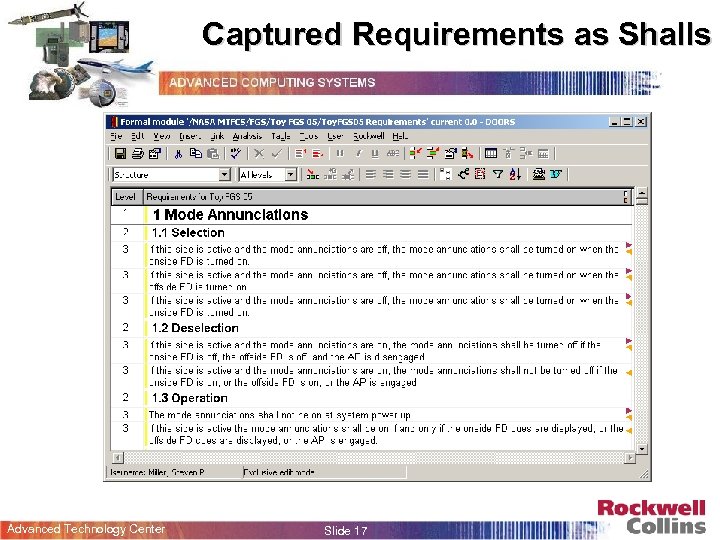The height and width of the screenshot is (540, 720).
Task: Click the Delete X icon
Action: [x=259, y=153]
